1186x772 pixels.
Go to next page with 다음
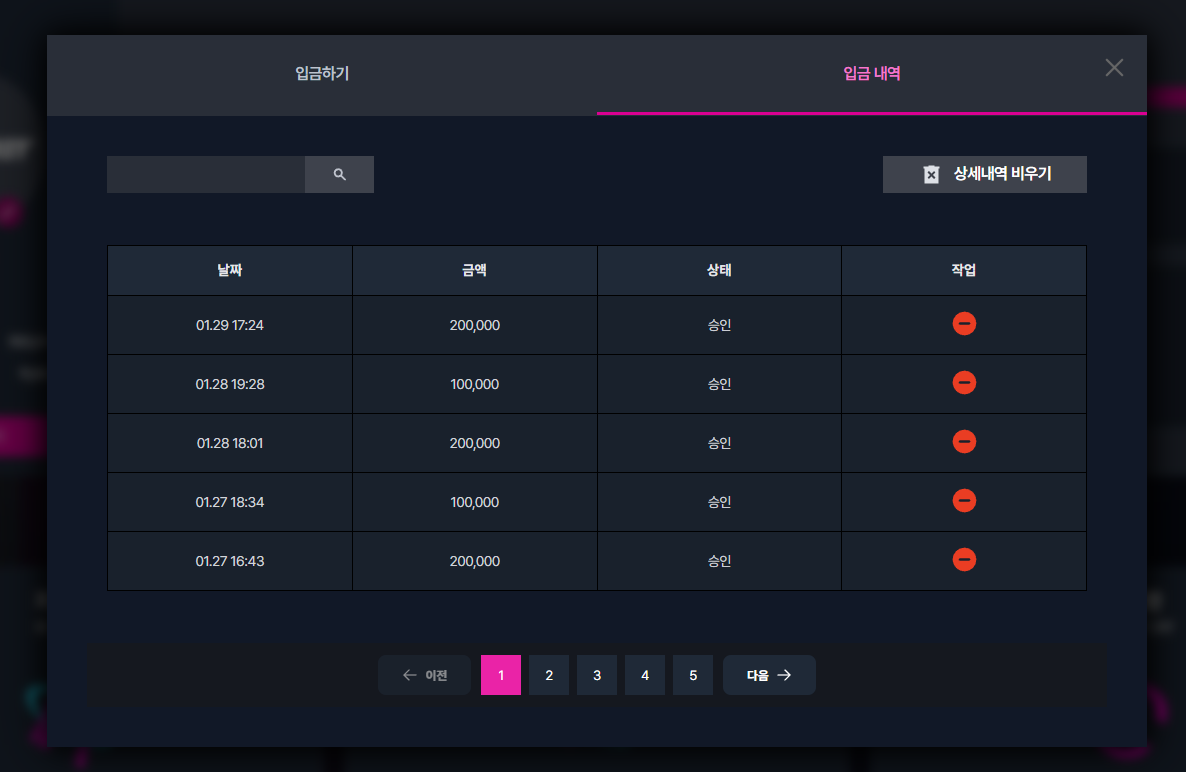click(x=768, y=675)
